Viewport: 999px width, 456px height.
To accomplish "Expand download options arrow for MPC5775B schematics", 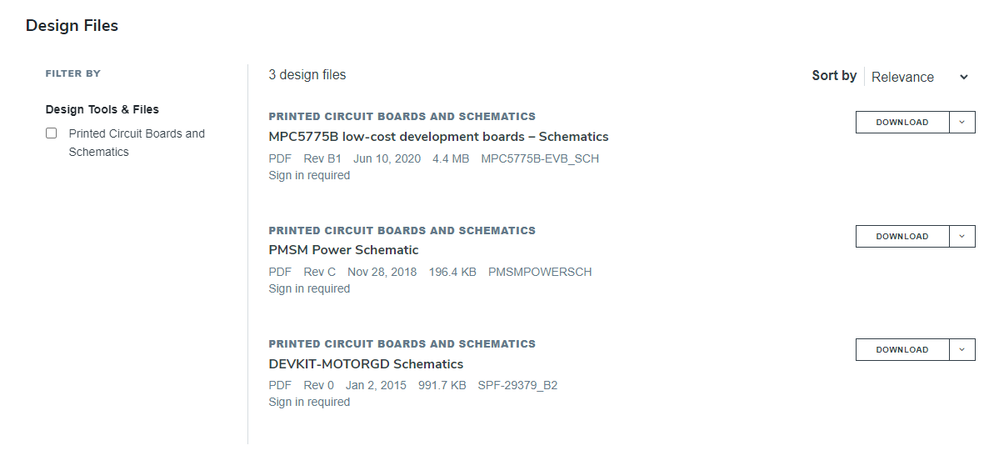I will (961, 123).
